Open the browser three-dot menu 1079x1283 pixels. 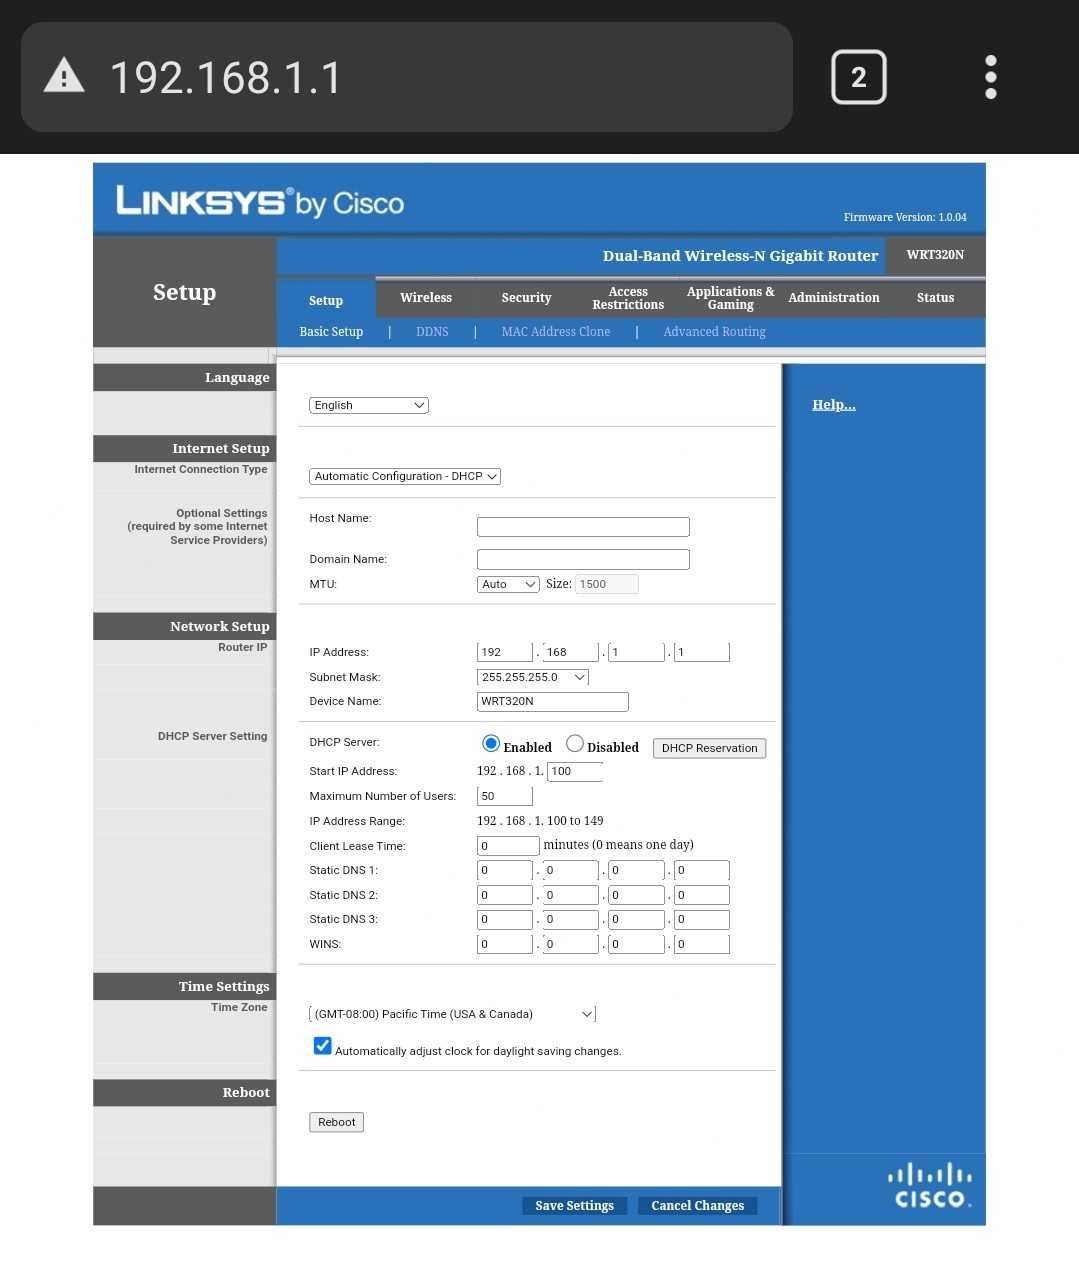coord(990,77)
